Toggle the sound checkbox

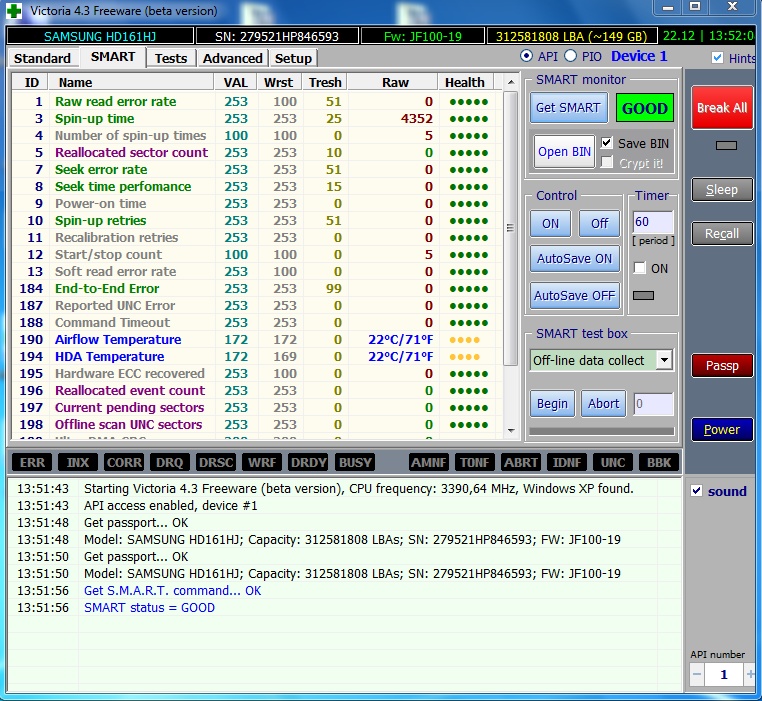click(696, 491)
